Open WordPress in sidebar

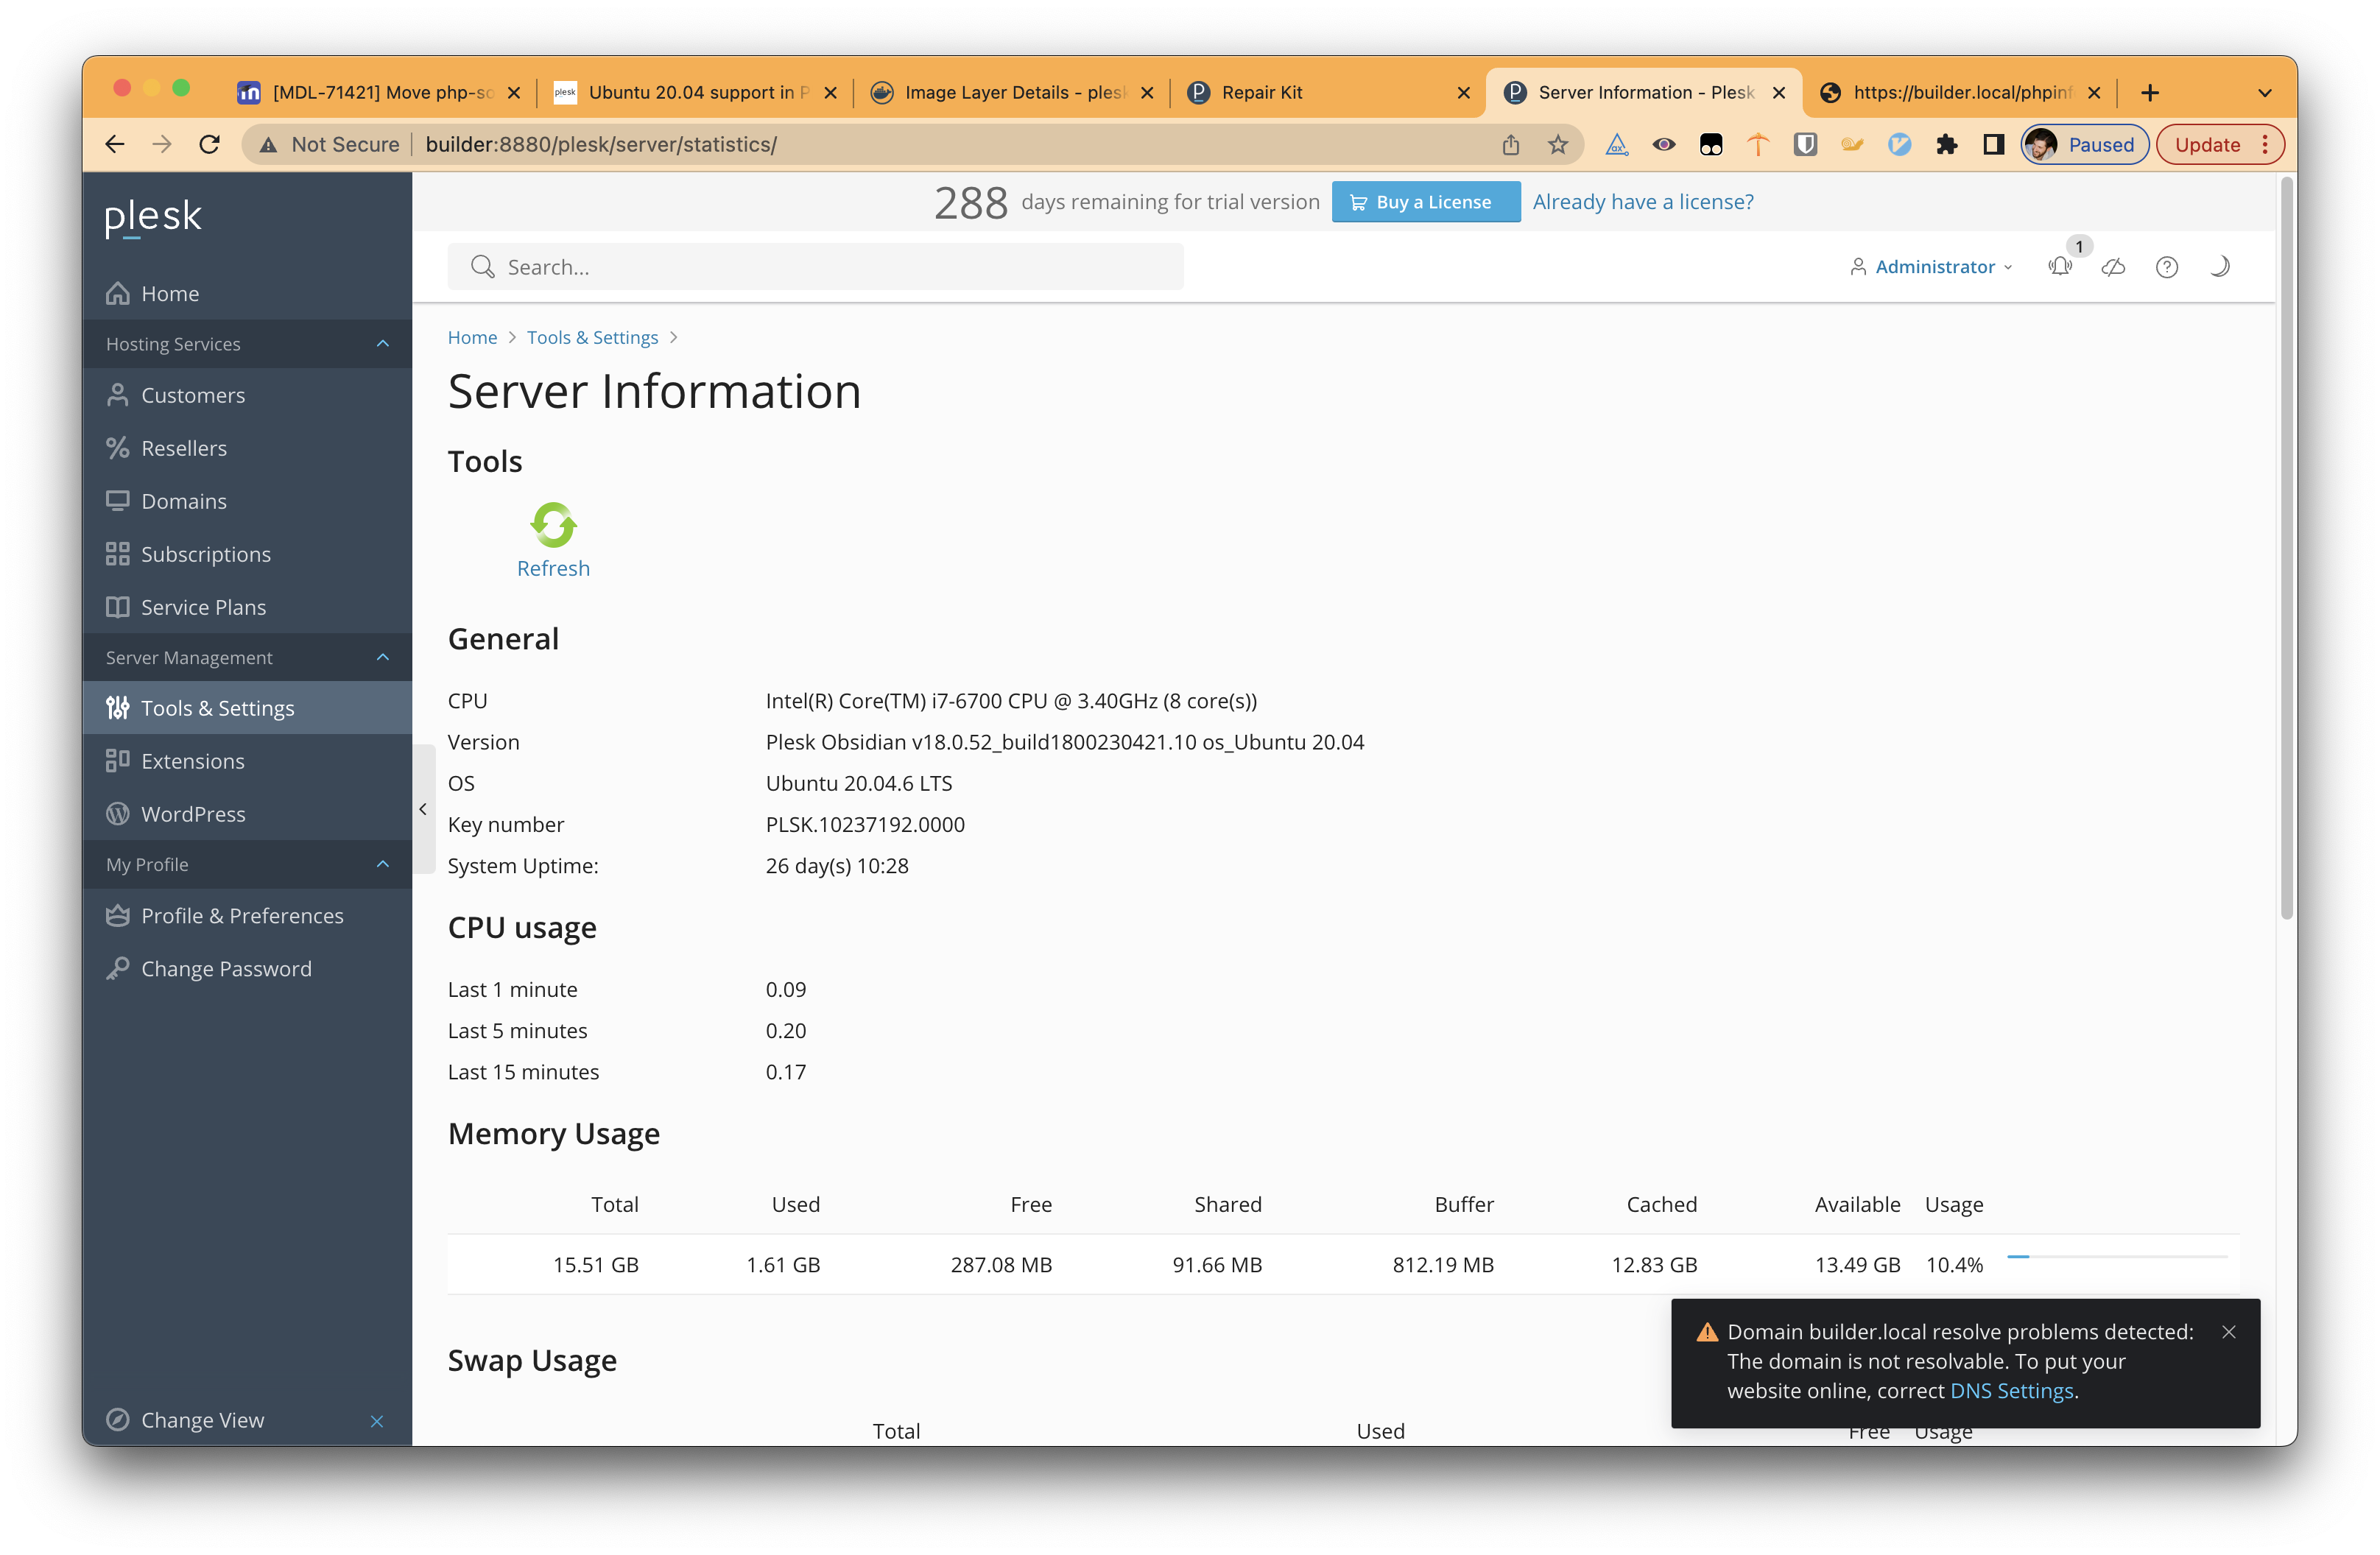point(247,814)
